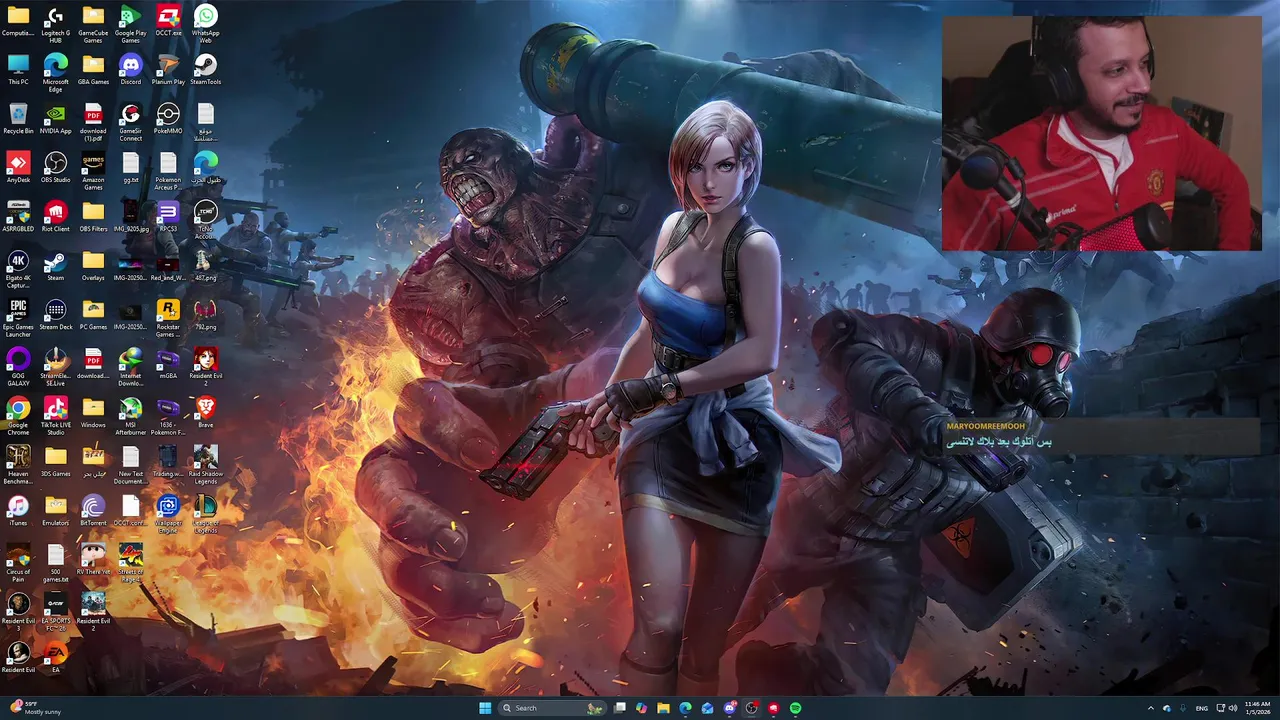Open the GameCube Games folder
This screenshot has width=1280, height=720.
point(93,23)
